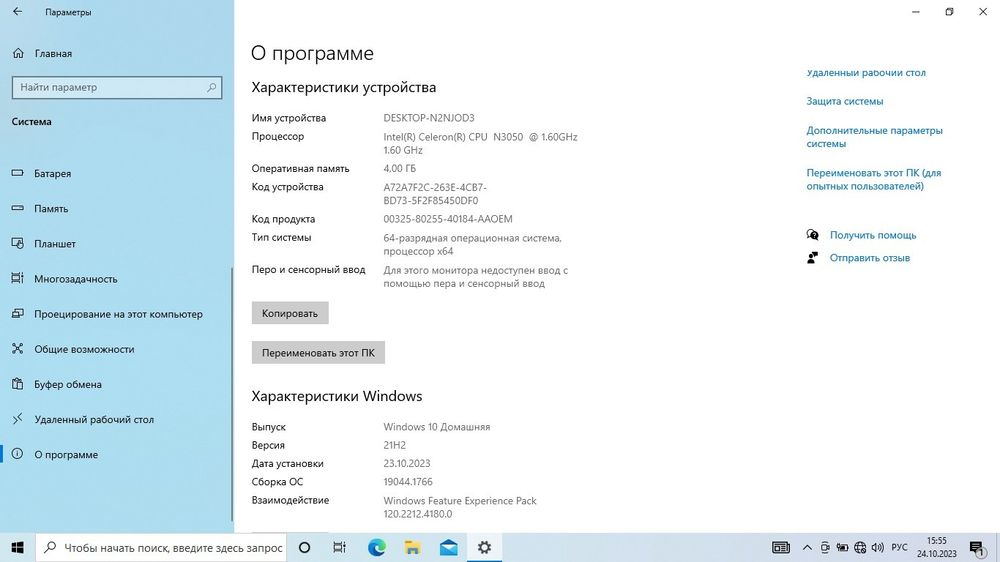Go back with the arrow icon
Screen dimensions: 1000x562
(x=17, y=11)
